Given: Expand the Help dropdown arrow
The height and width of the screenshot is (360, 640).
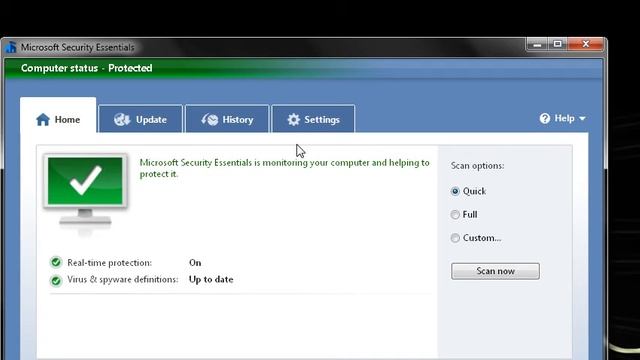Looking at the screenshot, I should click(582, 119).
